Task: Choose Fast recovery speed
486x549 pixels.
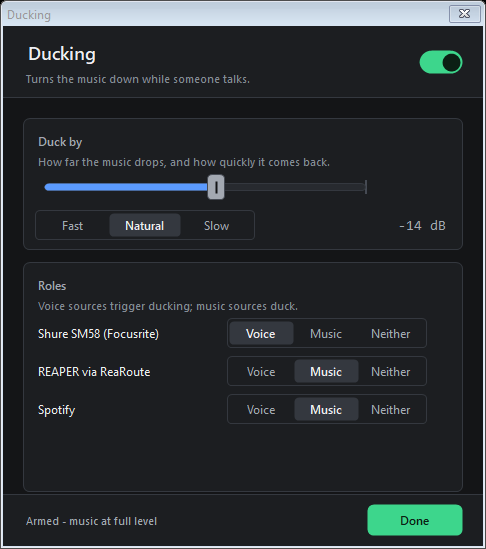Action: point(72,225)
